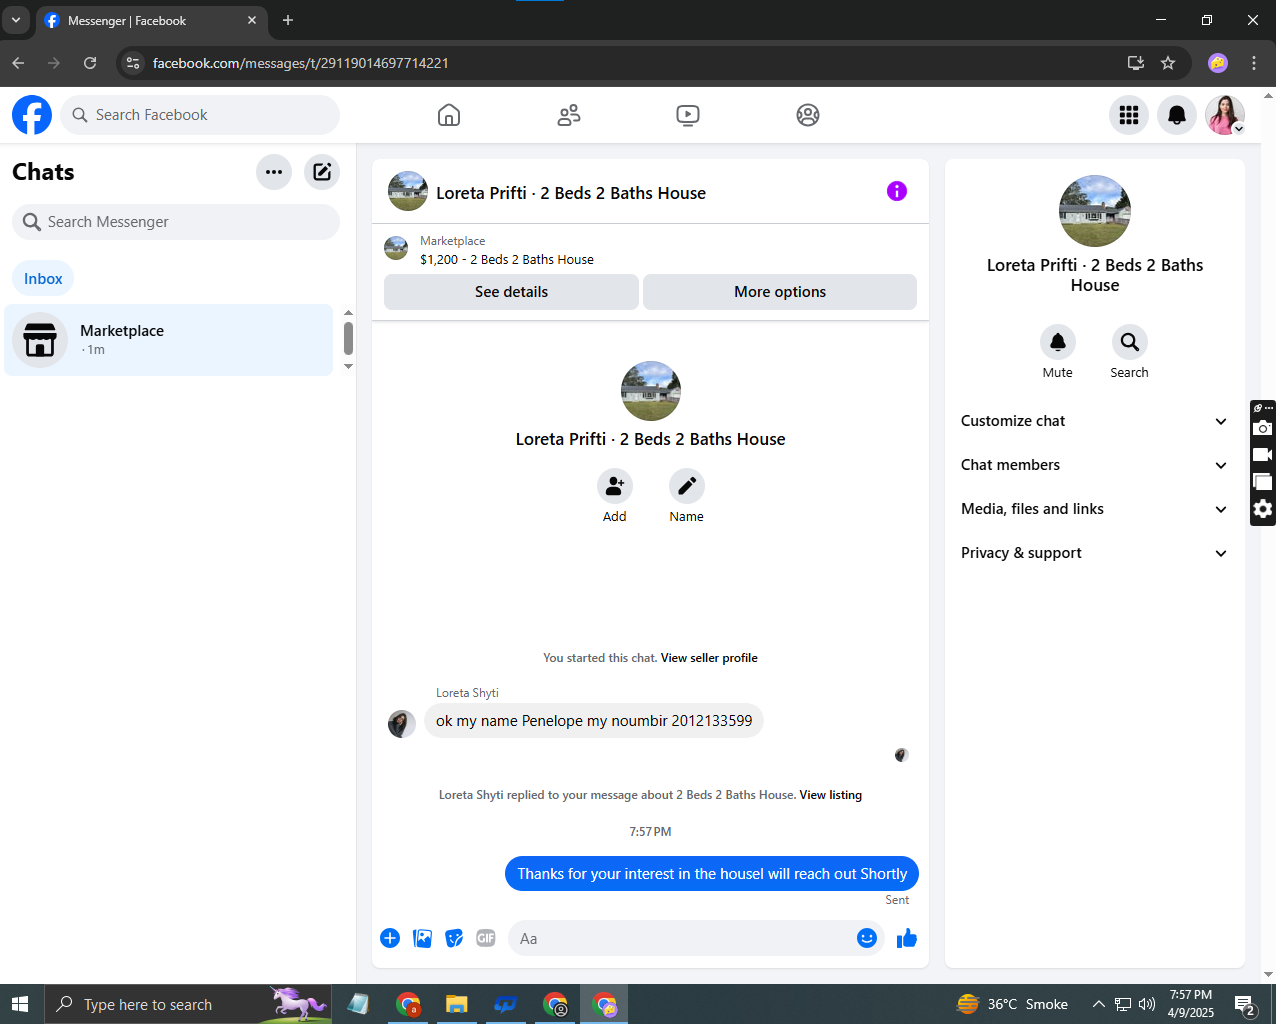This screenshot has width=1276, height=1024.
Task: Expand Chat members section
Action: pyautogui.click(x=1095, y=465)
